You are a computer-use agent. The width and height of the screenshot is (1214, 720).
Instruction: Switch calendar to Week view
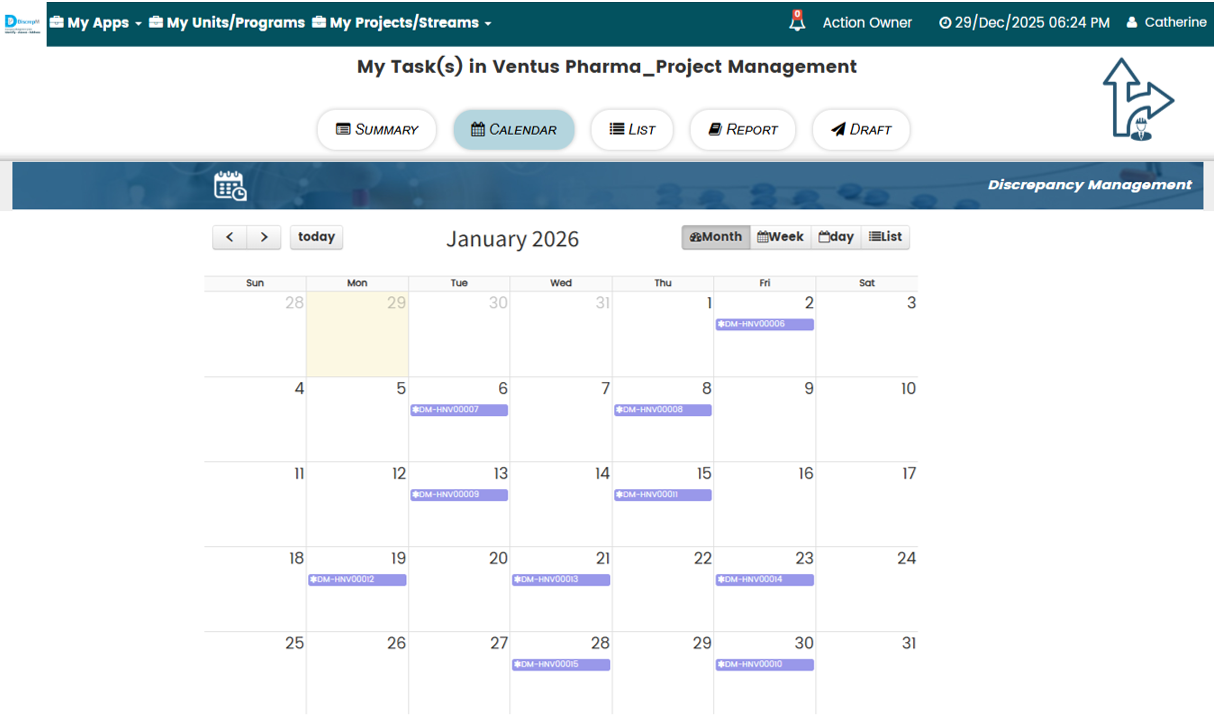[781, 237]
